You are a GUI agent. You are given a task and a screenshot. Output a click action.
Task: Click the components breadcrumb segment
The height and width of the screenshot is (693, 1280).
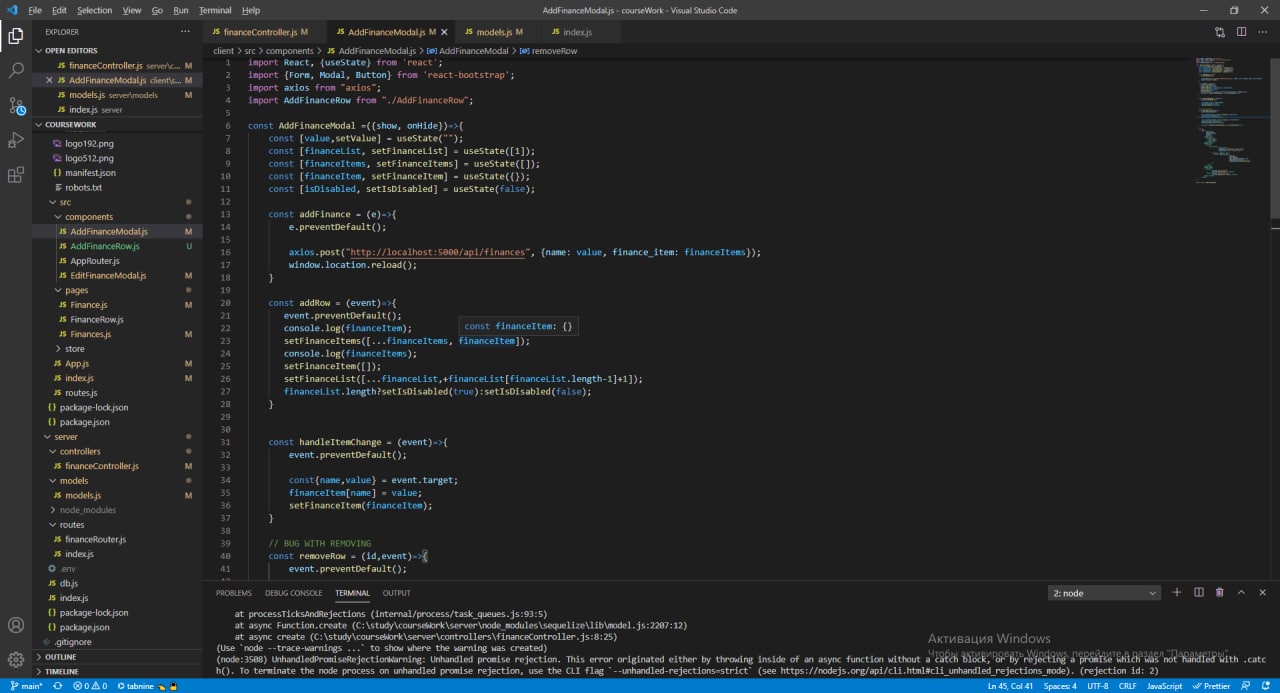pos(290,50)
